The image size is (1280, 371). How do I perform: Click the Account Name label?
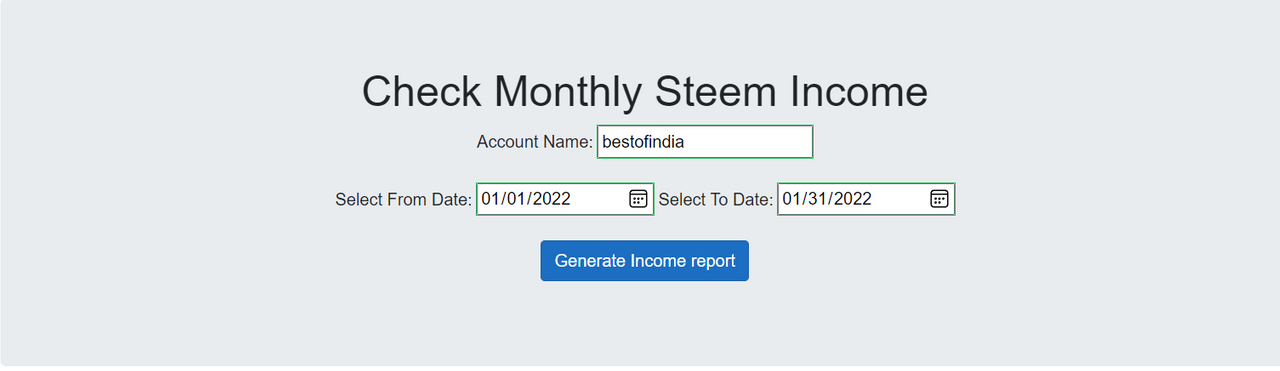[535, 142]
